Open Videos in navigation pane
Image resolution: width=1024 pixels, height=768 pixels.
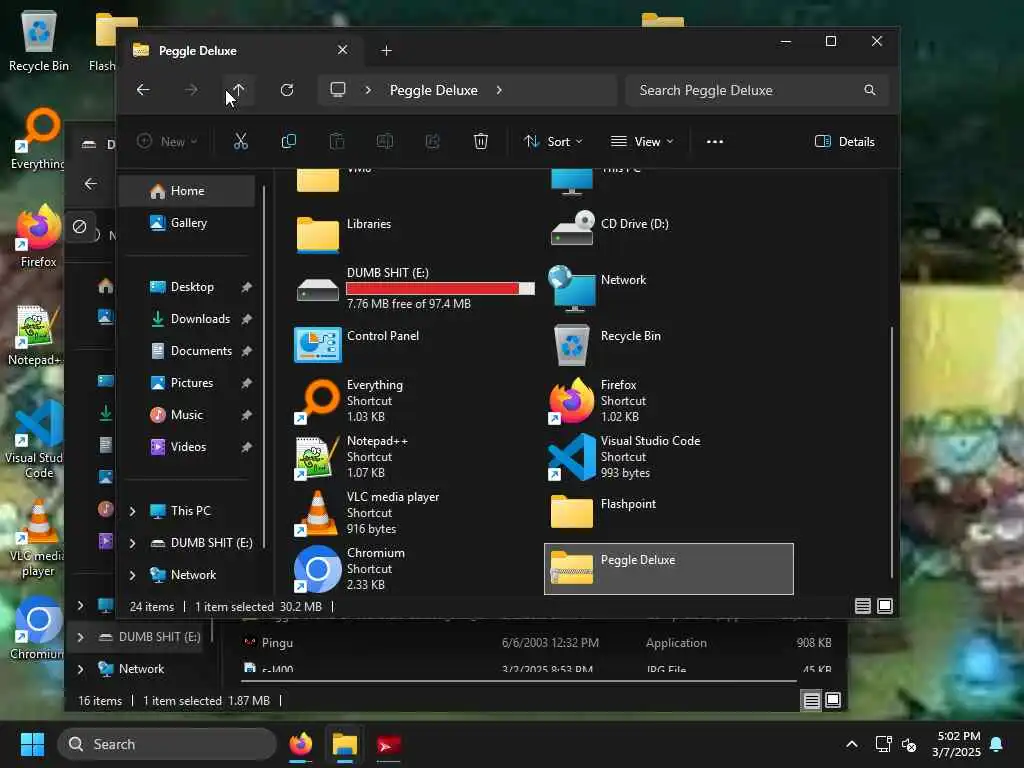coord(188,447)
